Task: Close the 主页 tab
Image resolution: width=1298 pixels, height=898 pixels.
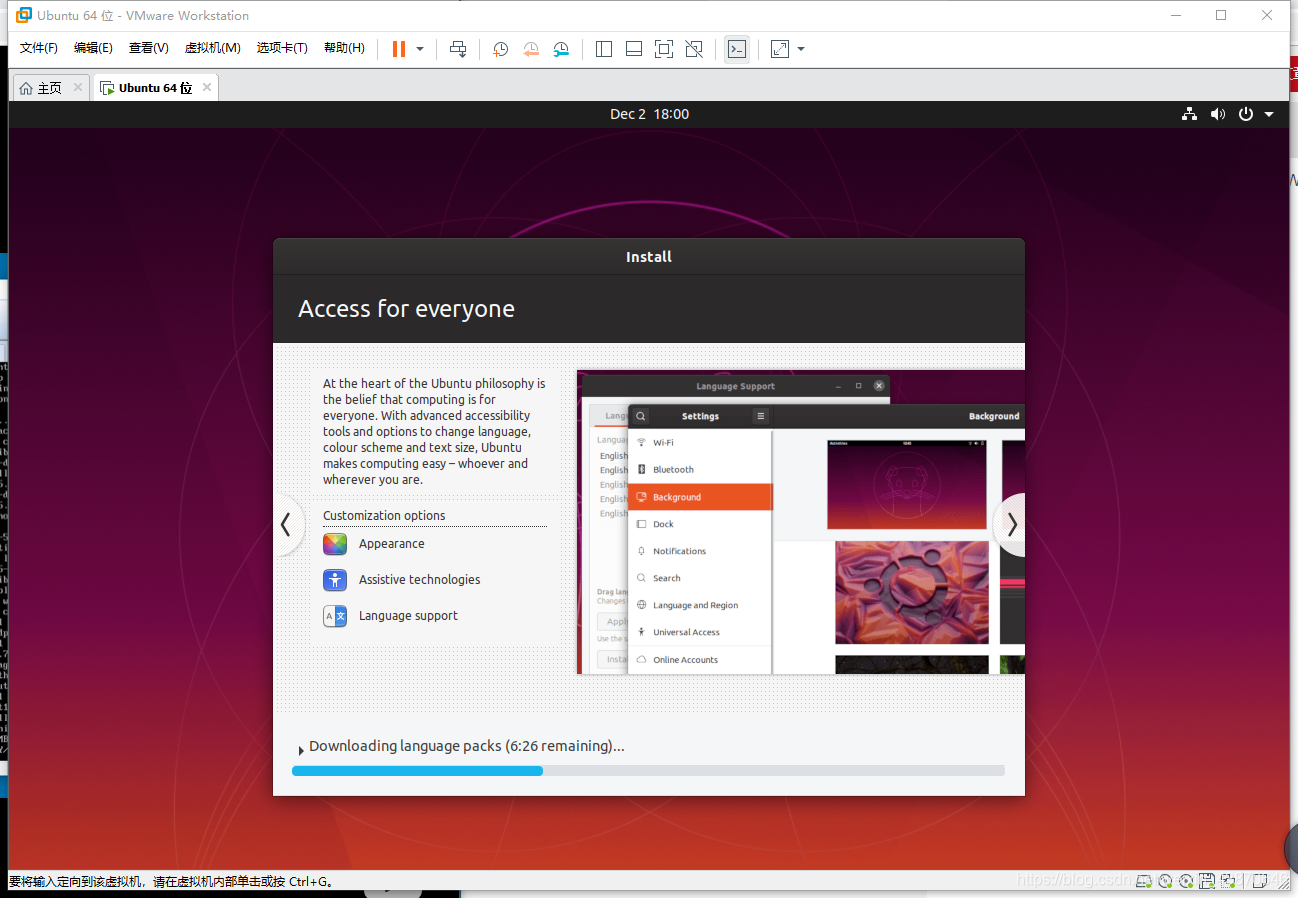Action: point(78,87)
